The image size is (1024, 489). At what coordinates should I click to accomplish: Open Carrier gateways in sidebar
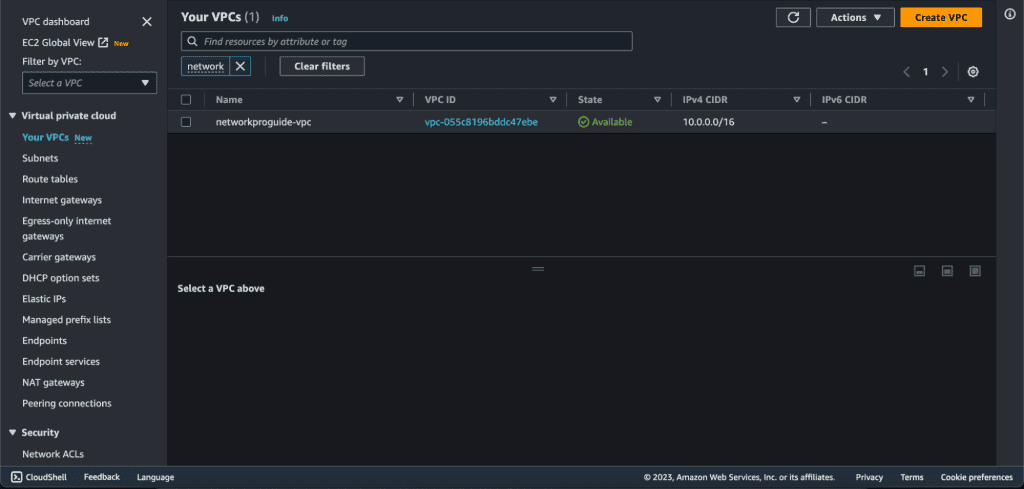(59, 257)
